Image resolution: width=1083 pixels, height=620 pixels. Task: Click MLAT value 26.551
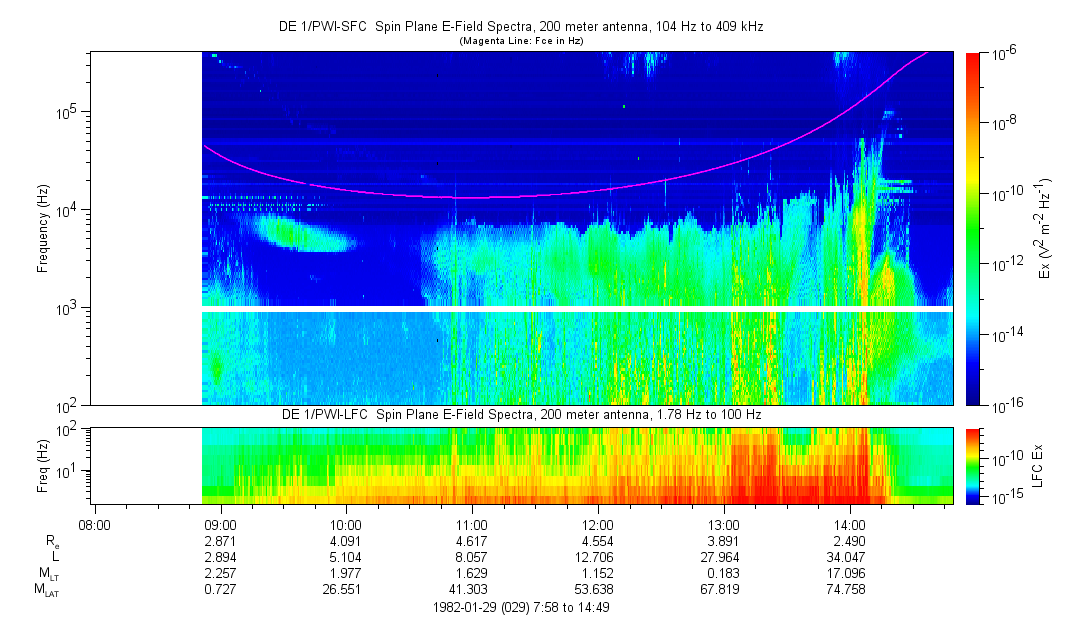click(x=343, y=589)
